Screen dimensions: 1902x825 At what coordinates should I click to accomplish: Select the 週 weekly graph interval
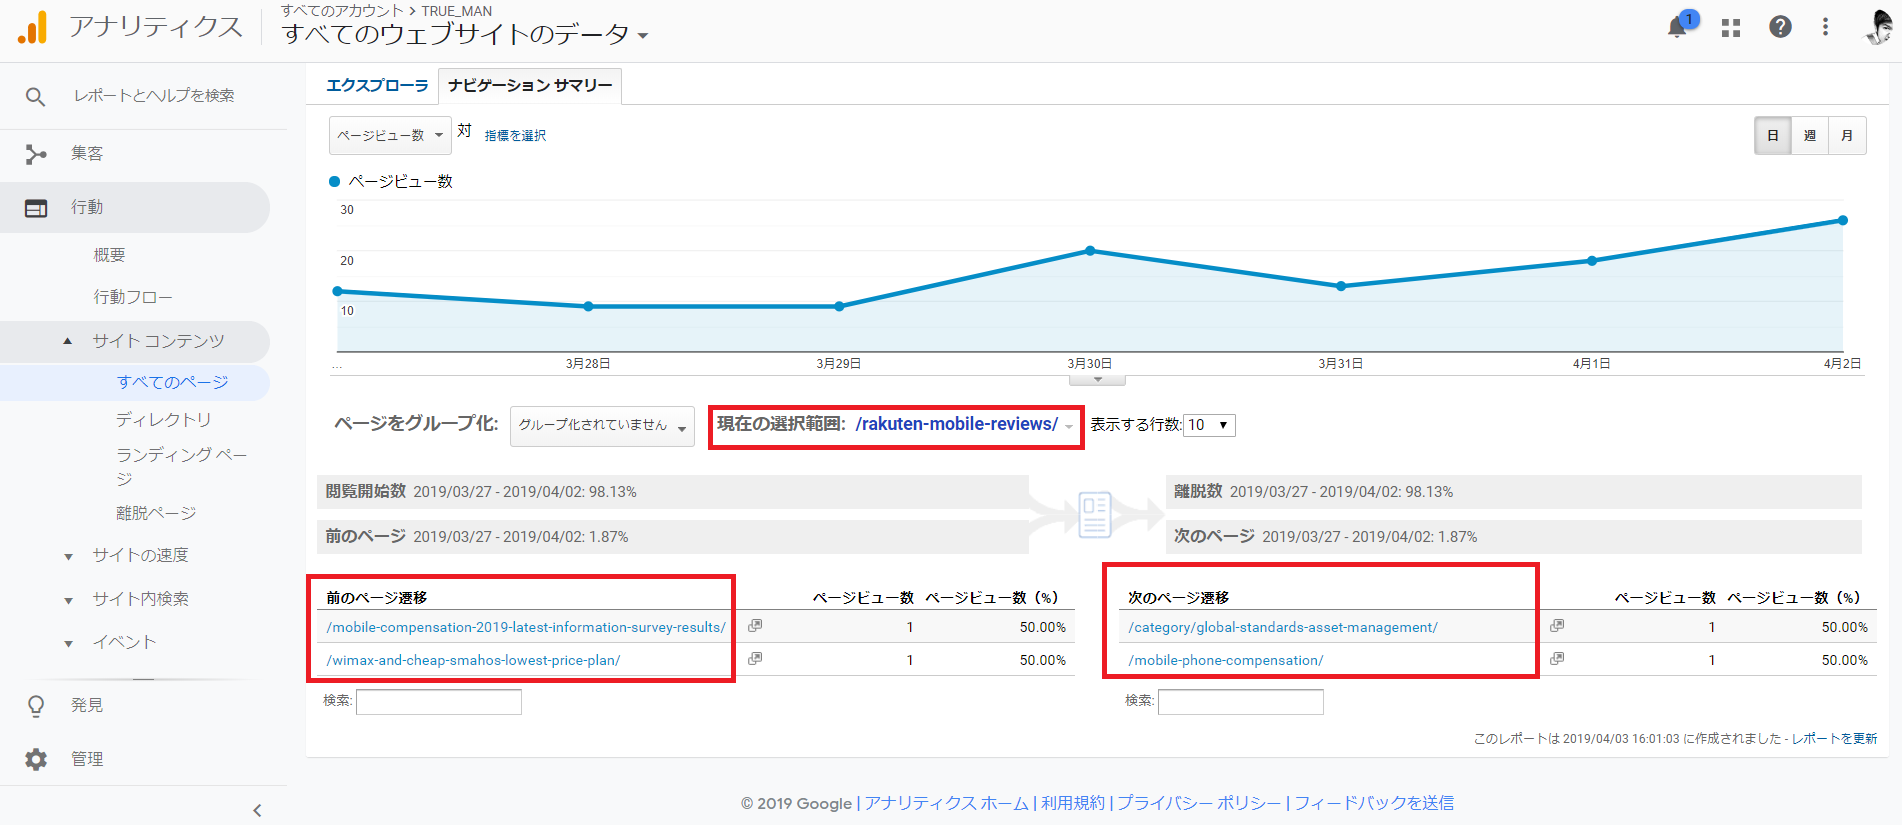pyautogui.click(x=1810, y=135)
